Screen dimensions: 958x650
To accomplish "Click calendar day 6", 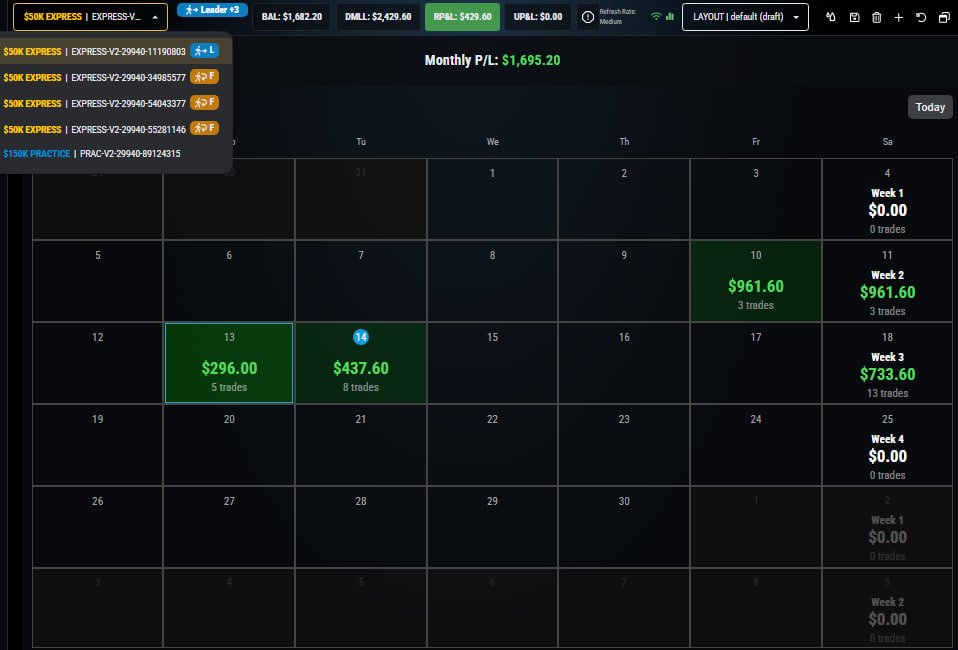I will (x=229, y=281).
